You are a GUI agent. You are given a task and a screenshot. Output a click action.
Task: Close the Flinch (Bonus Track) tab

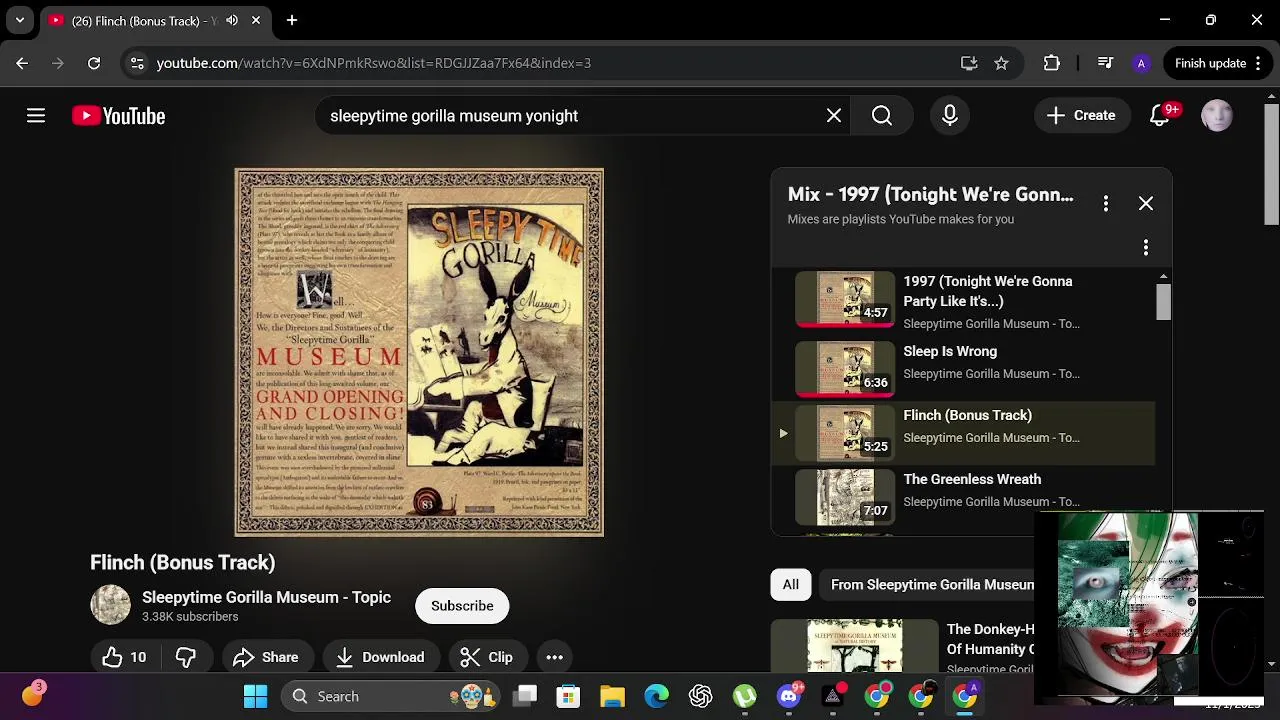(256, 20)
